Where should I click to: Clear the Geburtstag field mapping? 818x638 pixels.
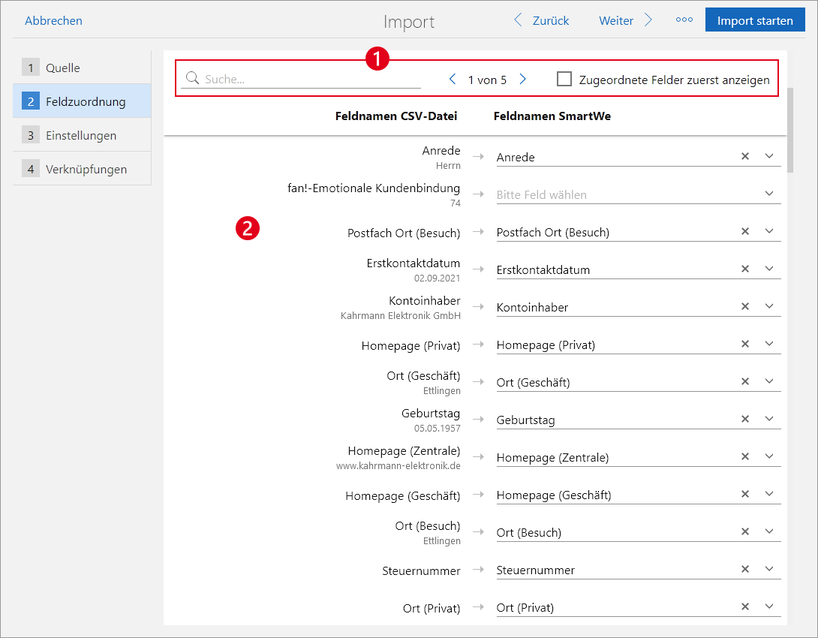click(744, 419)
